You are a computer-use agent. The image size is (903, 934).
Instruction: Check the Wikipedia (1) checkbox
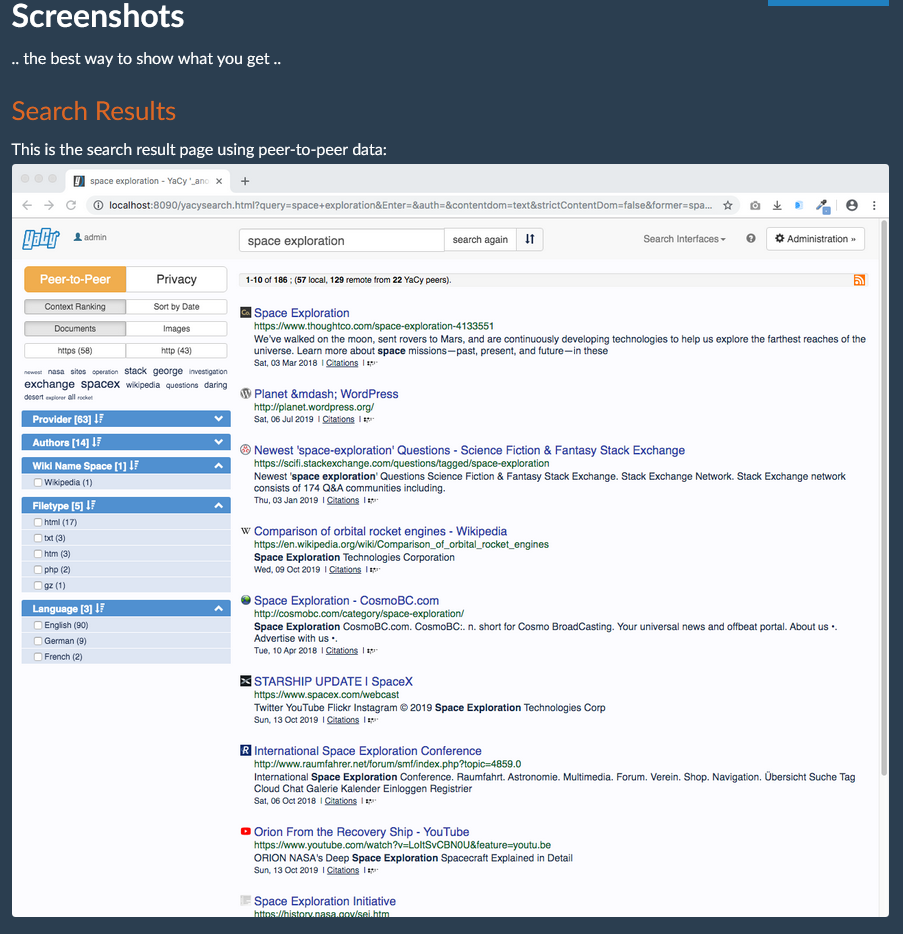38,482
